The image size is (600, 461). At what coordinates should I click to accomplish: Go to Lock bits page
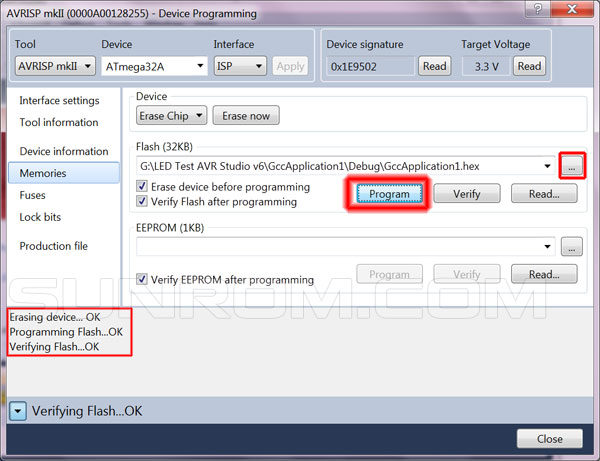tap(40, 217)
